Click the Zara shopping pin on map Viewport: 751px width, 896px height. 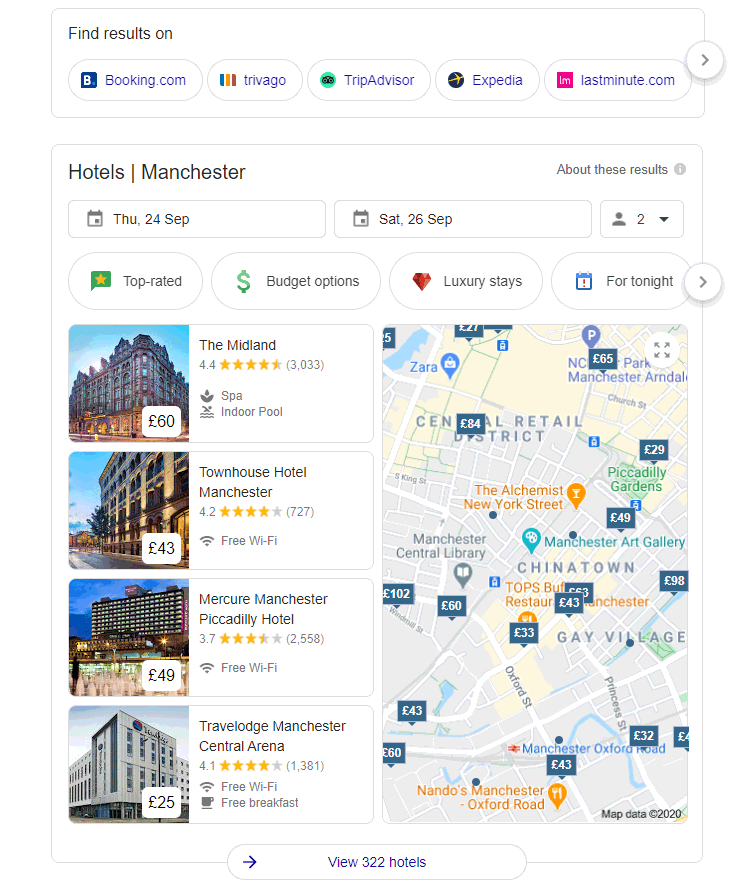450,365
